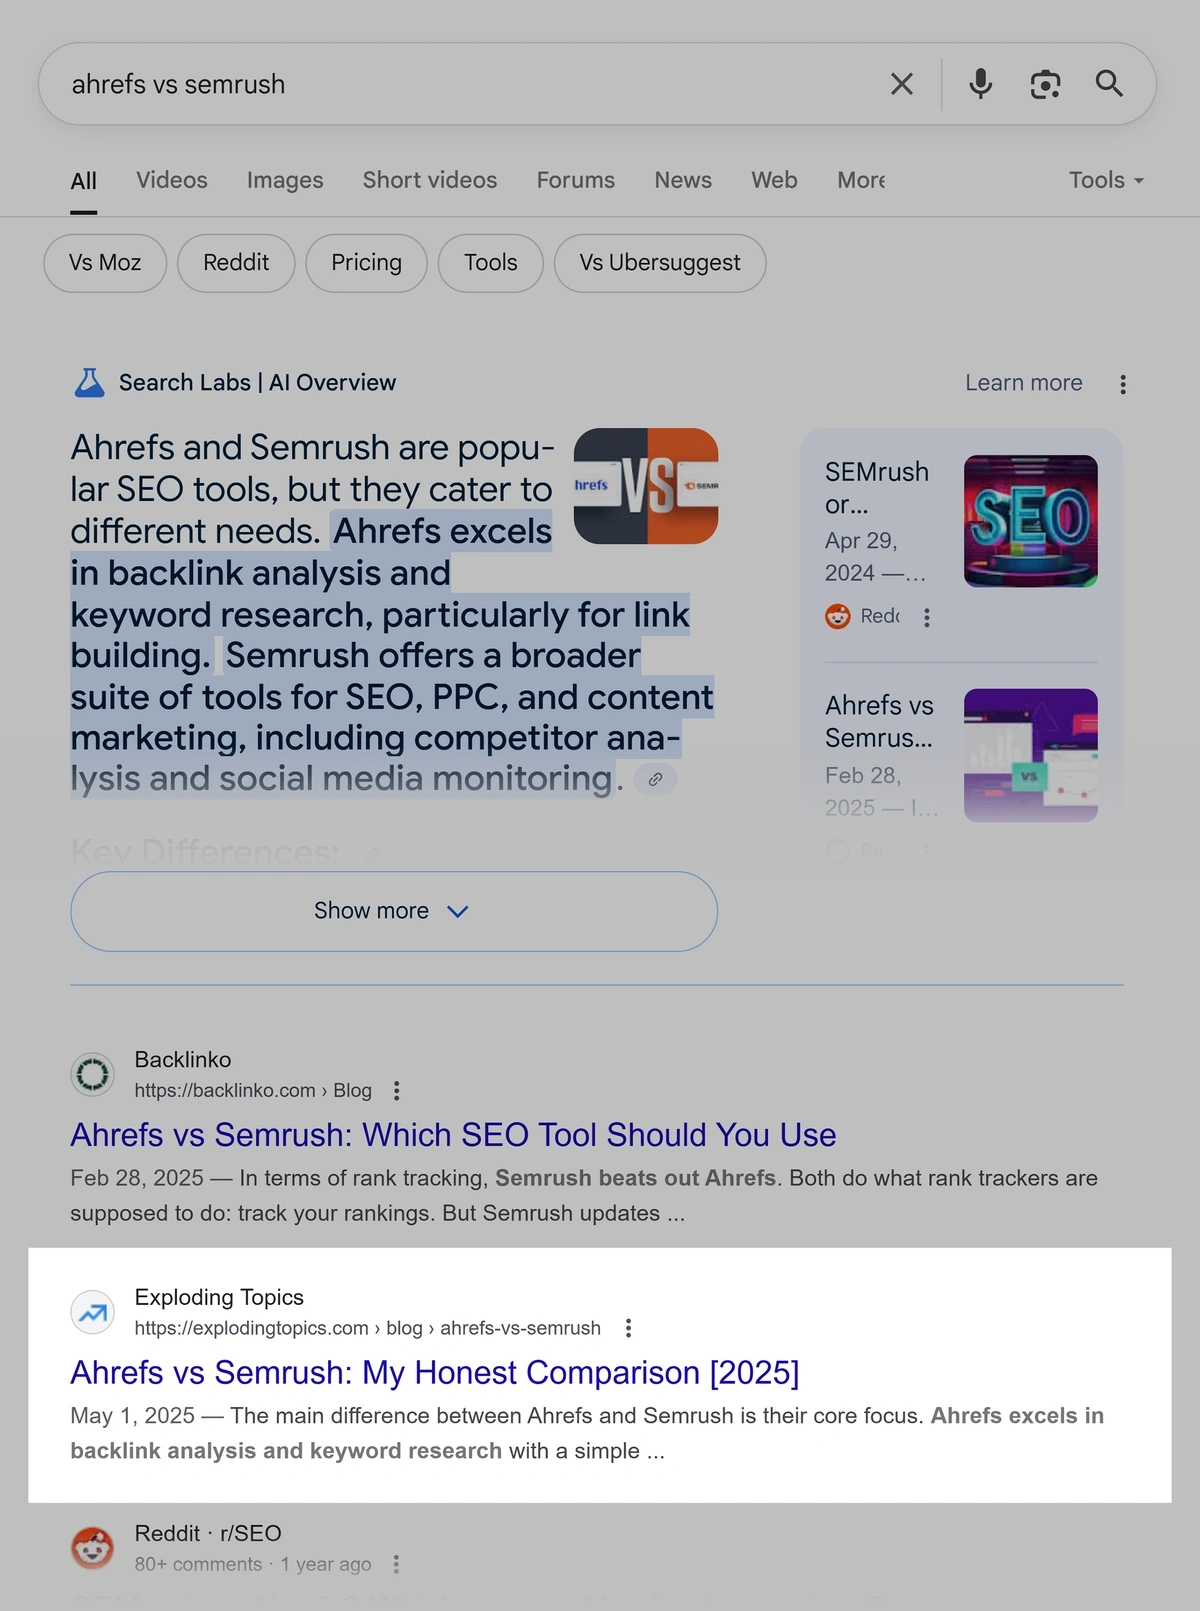Screen dimensions: 1200x1611
Task: Open Backlinko result three-dot menu
Action: click(397, 1090)
